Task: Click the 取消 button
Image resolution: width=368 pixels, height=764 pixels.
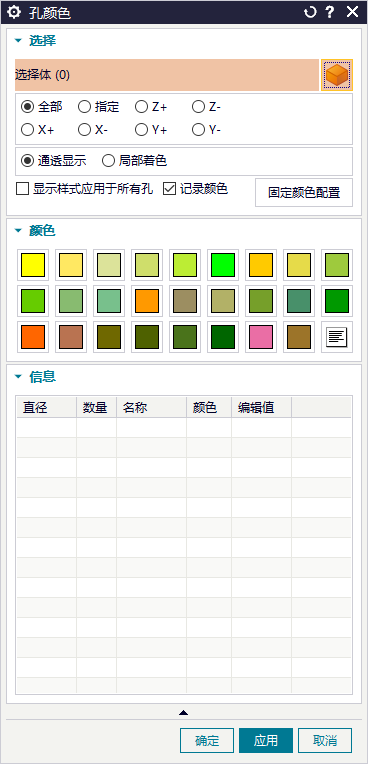Action: click(325, 741)
